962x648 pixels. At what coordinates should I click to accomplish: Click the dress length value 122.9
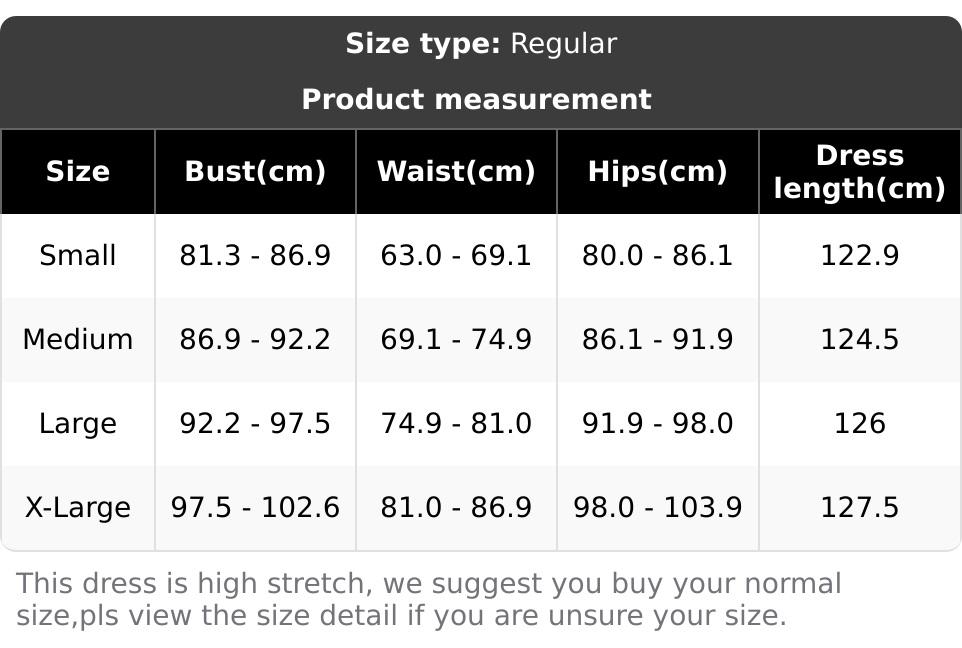pyautogui.click(x=859, y=255)
